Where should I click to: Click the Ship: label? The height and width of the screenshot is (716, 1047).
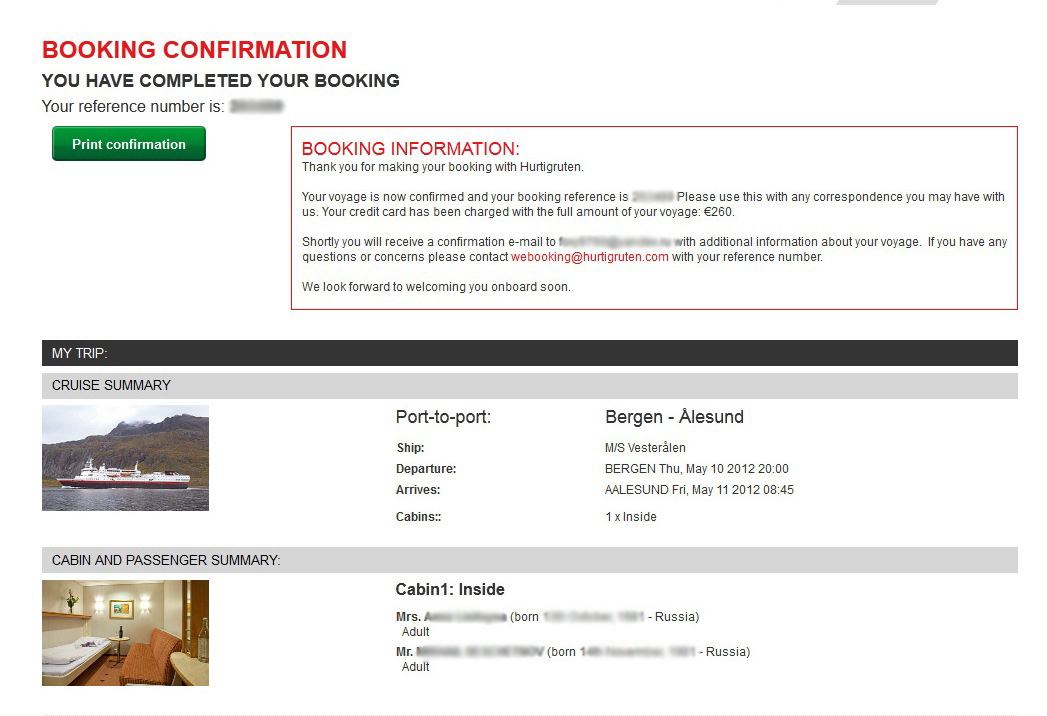(x=410, y=448)
